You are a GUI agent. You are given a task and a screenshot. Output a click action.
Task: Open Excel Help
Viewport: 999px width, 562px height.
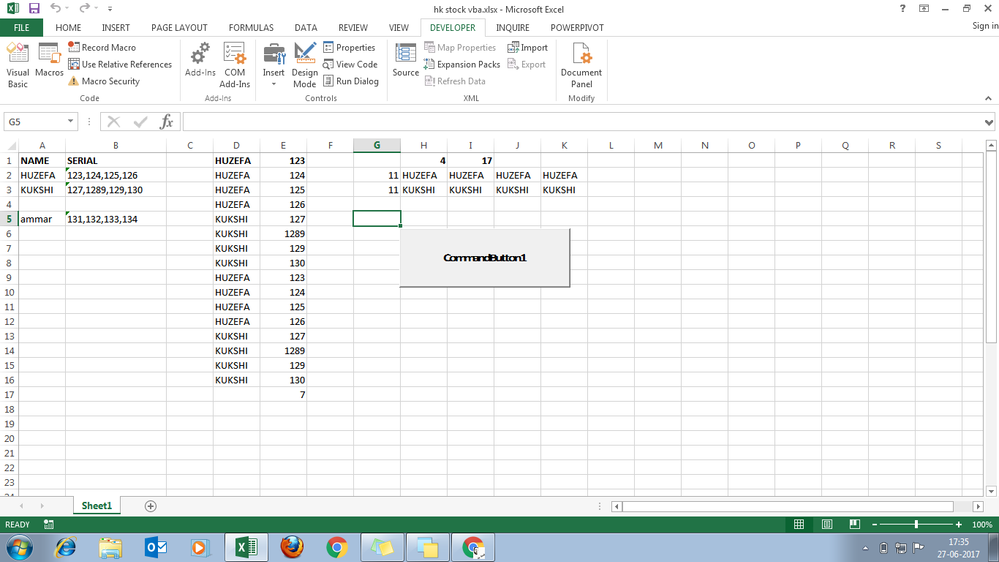click(902, 8)
